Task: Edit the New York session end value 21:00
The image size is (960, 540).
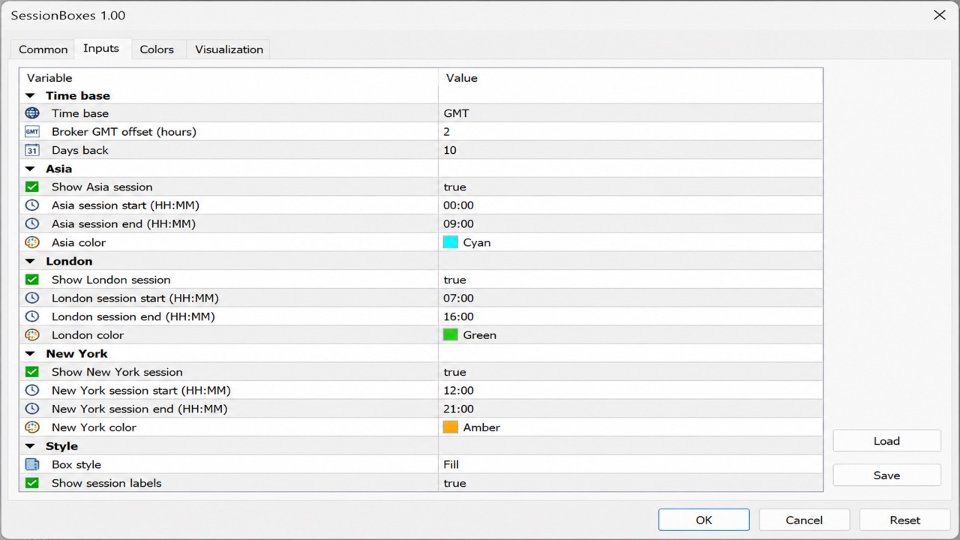Action: tap(630, 408)
